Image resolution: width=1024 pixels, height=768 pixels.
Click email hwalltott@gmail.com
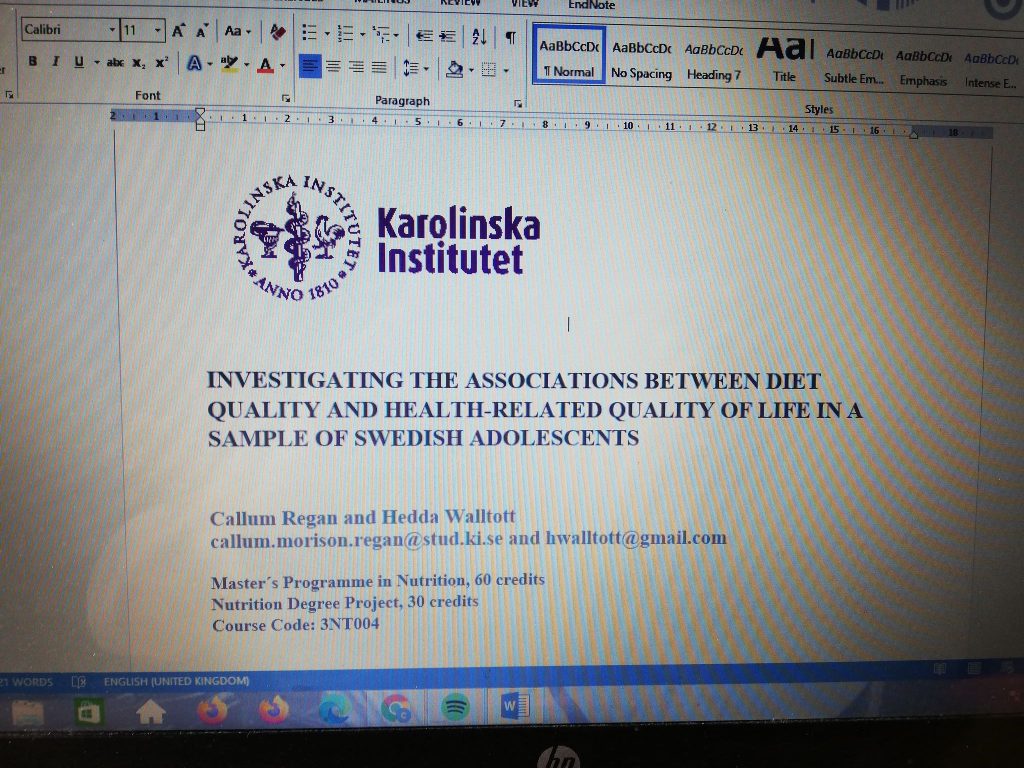(636, 537)
